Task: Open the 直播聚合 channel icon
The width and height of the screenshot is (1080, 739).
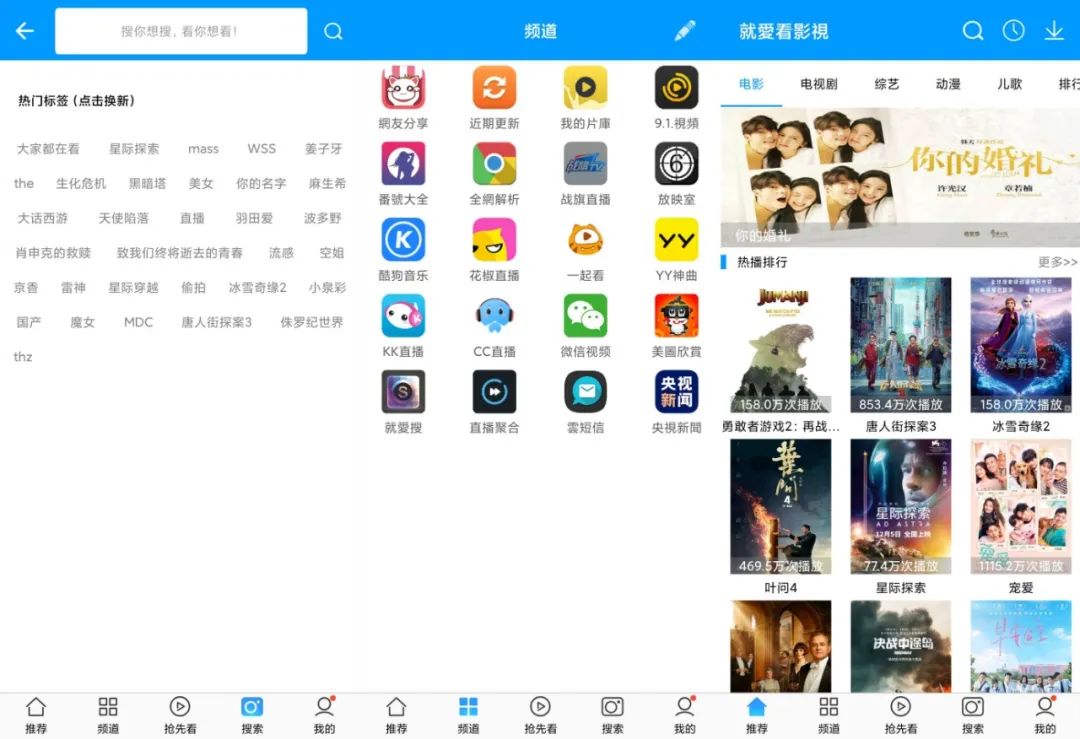Action: [x=495, y=392]
